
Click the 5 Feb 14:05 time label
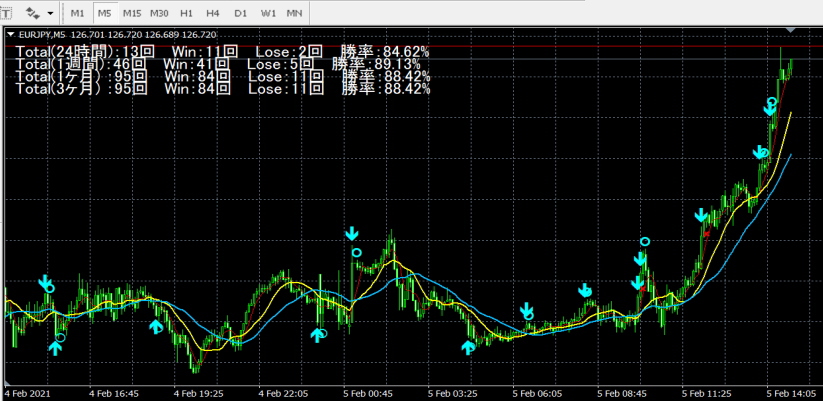(791, 393)
